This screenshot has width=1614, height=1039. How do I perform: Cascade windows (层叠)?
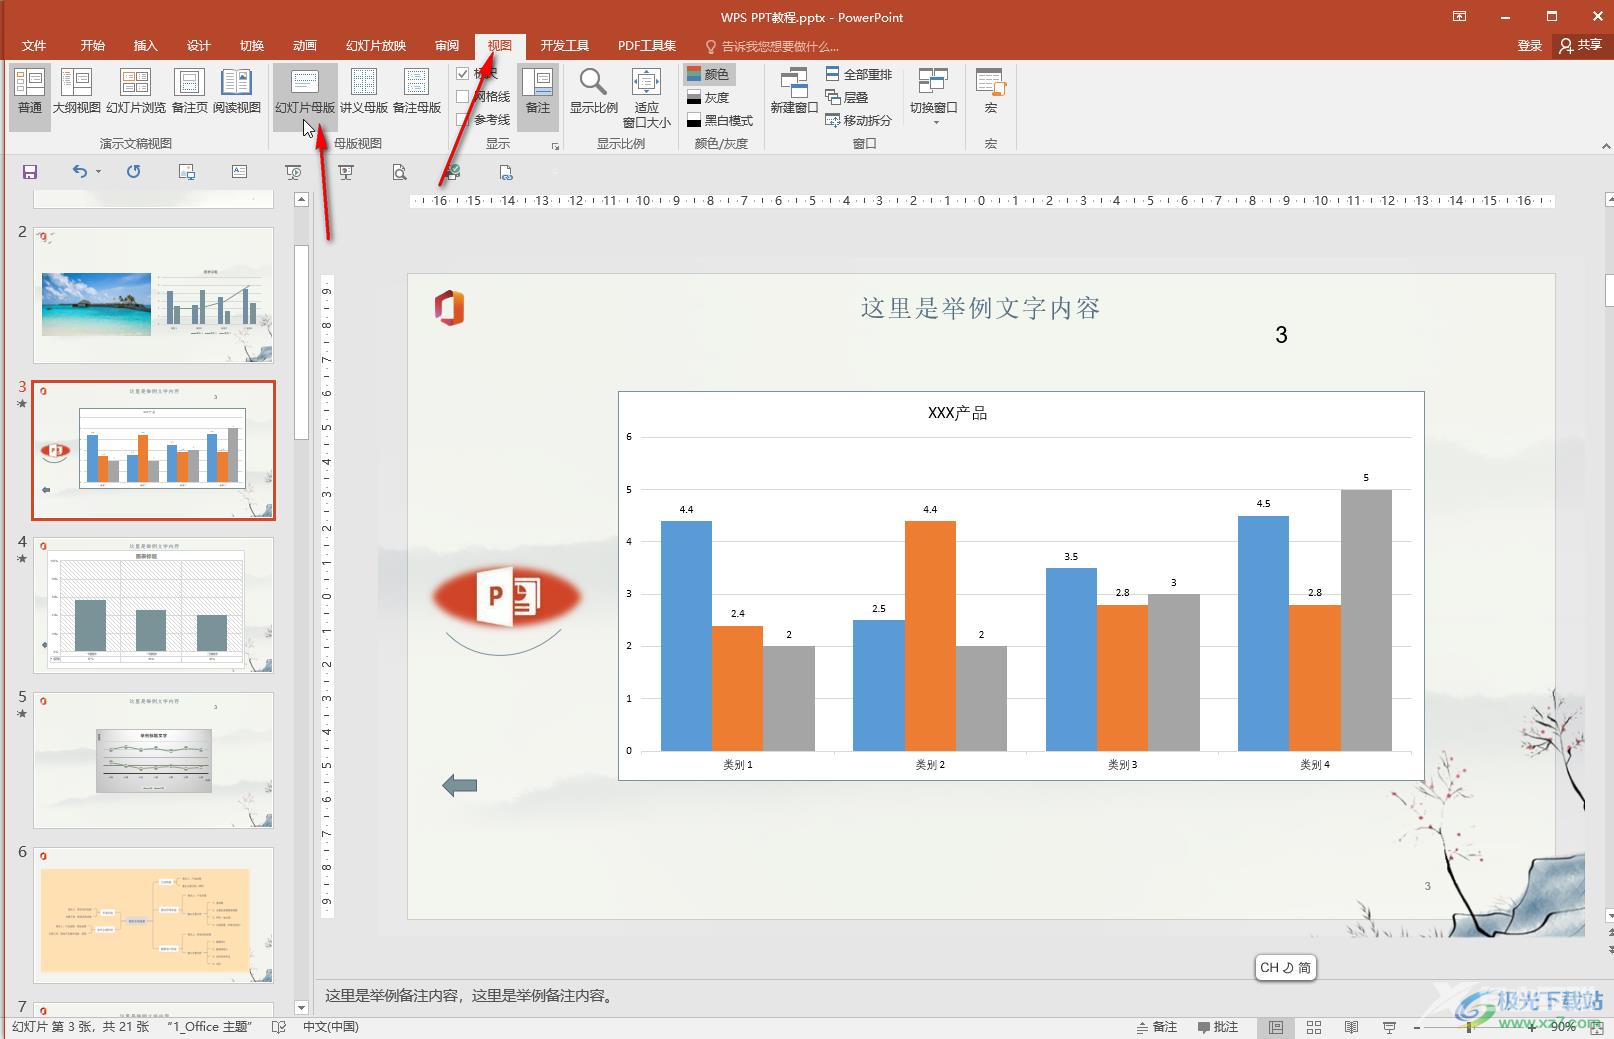[x=847, y=97]
